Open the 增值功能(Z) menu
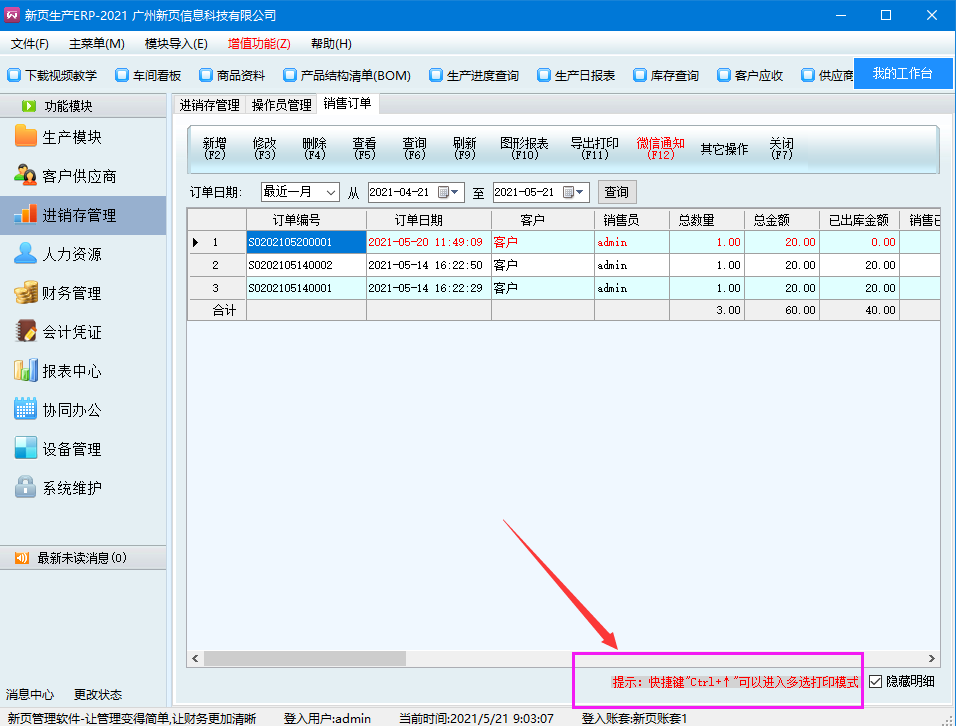The height and width of the screenshot is (726, 956). click(259, 44)
